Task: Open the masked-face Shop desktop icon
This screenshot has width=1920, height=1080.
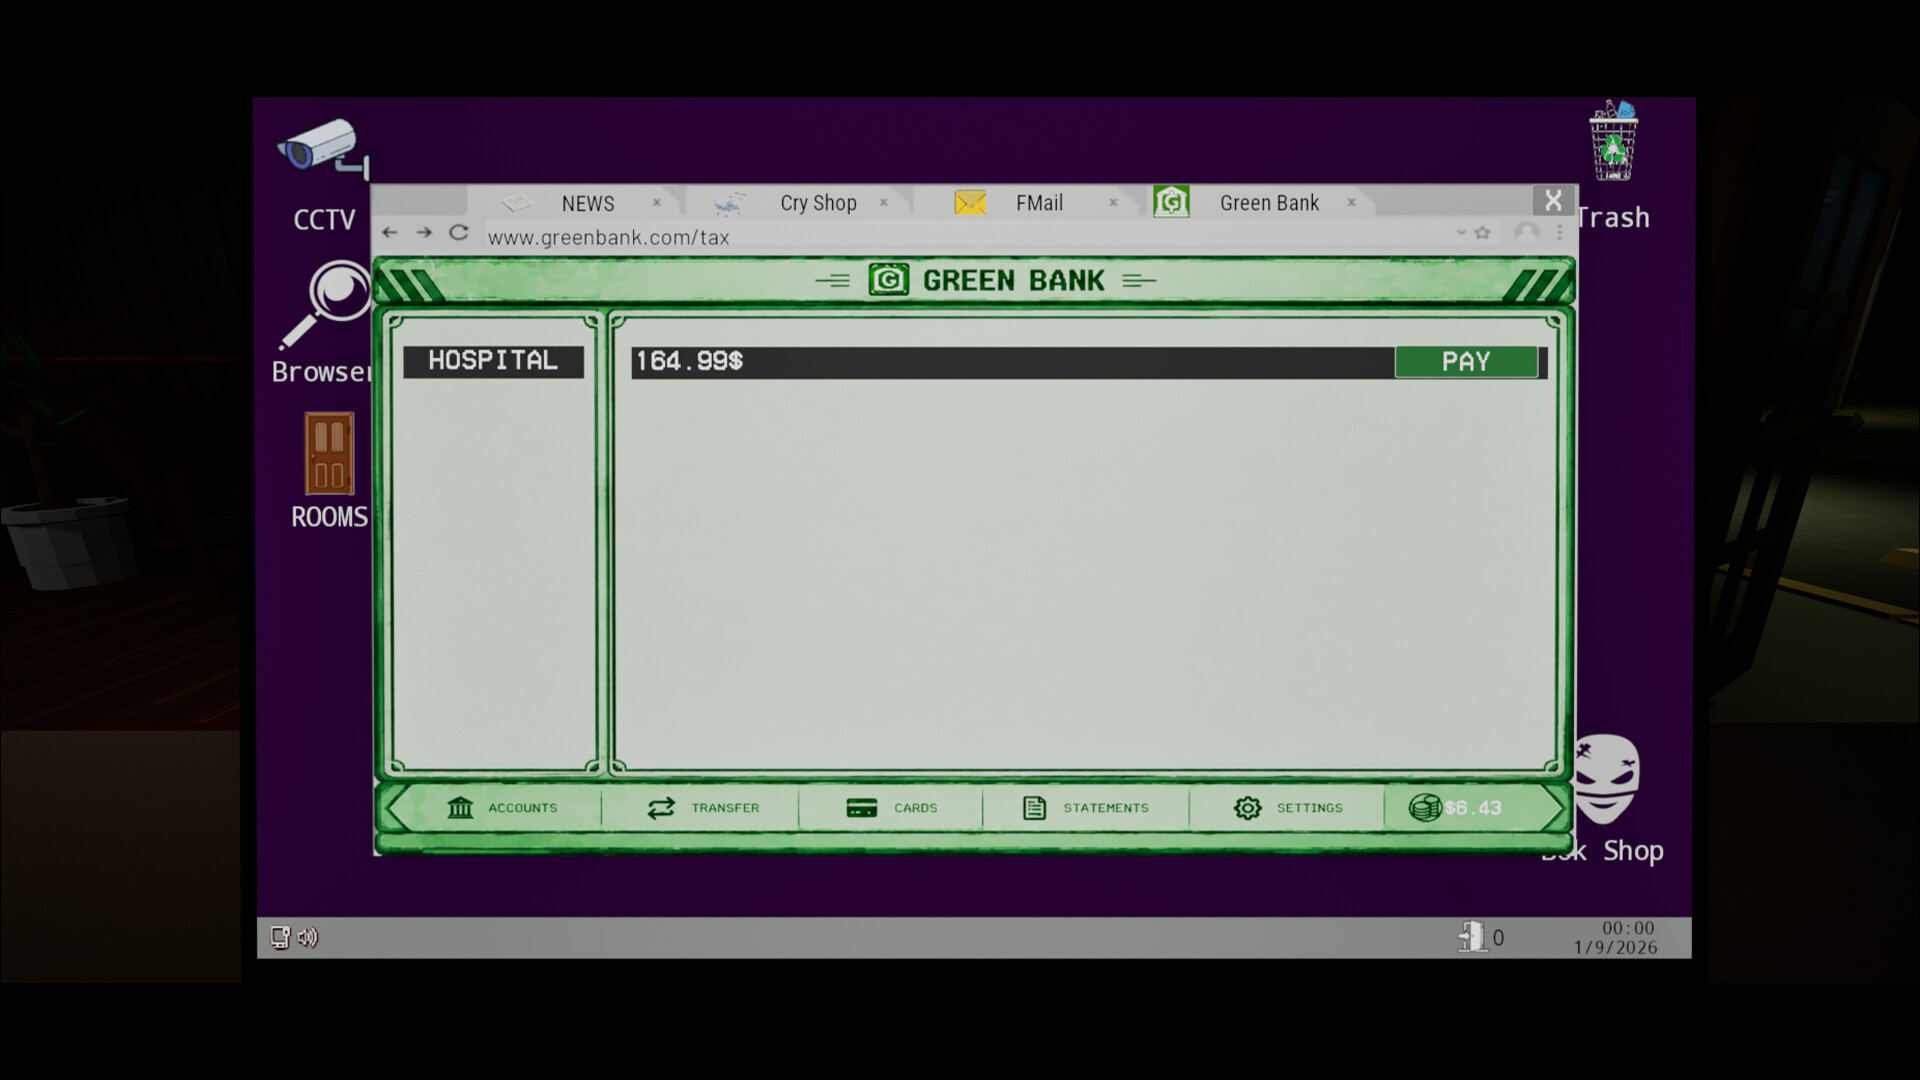Action: click(1606, 780)
